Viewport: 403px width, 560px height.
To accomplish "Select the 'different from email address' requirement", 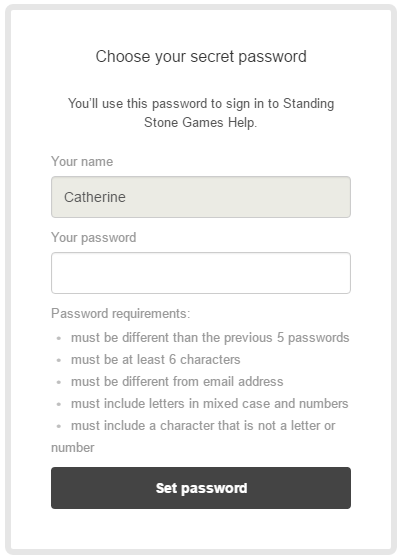I will 177,382.
